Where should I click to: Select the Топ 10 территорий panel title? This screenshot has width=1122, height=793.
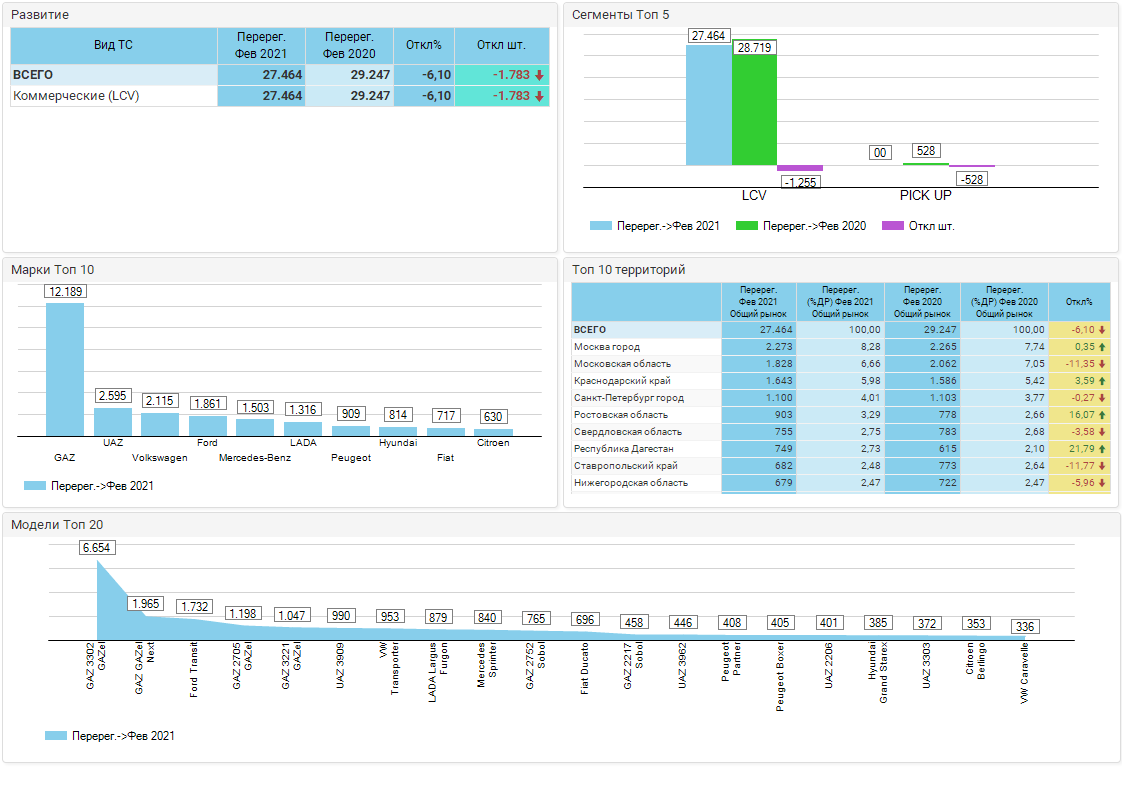pos(628,270)
